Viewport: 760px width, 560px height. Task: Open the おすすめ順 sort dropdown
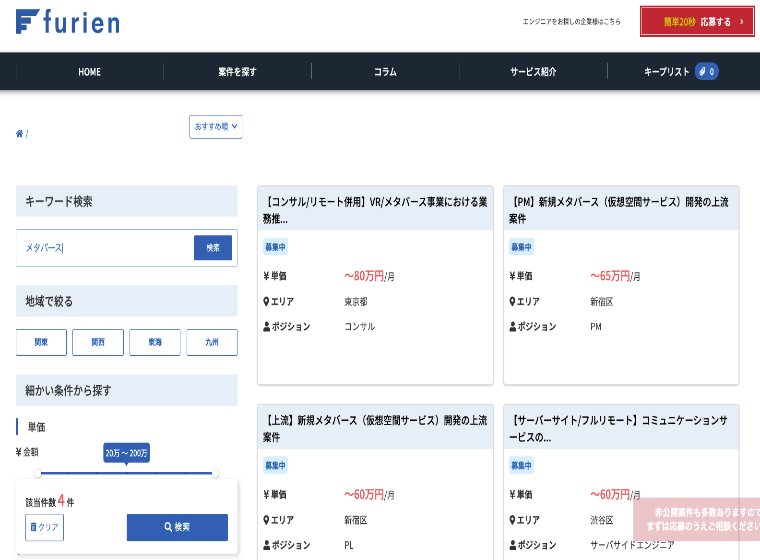coord(216,127)
